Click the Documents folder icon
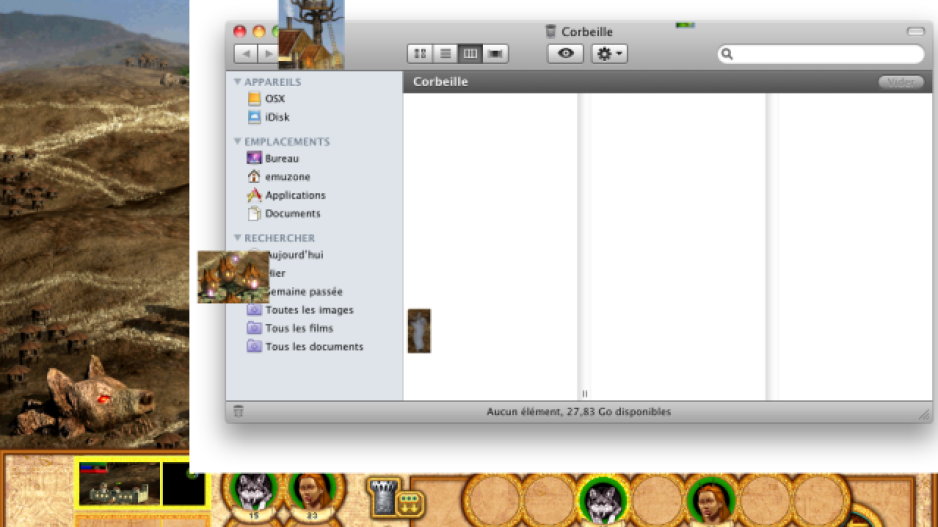This screenshot has height=527, width=938. coord(254,214)
